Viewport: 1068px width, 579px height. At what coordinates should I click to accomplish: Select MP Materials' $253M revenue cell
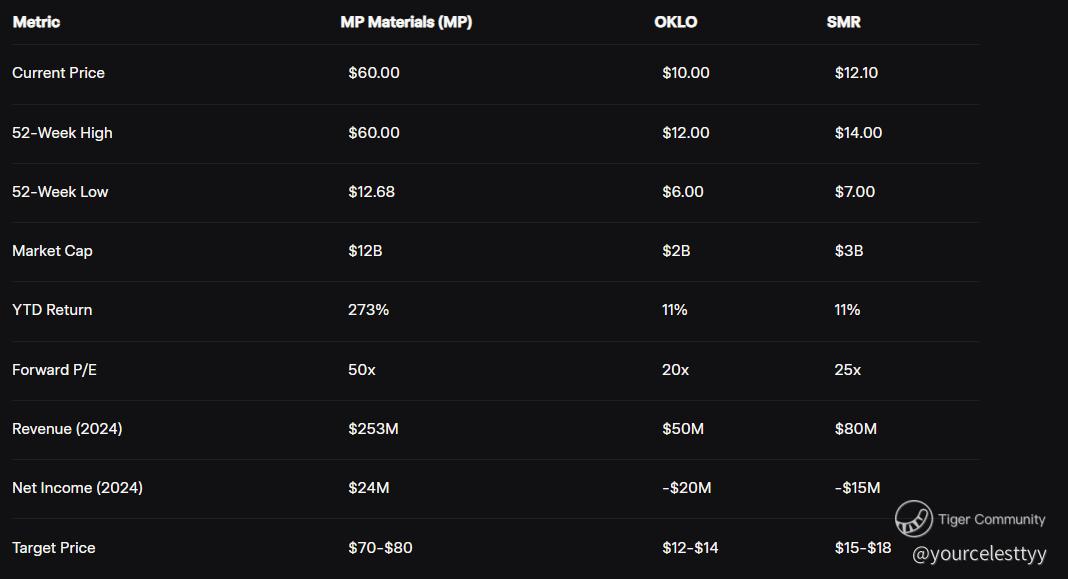(x=374, y=429)
